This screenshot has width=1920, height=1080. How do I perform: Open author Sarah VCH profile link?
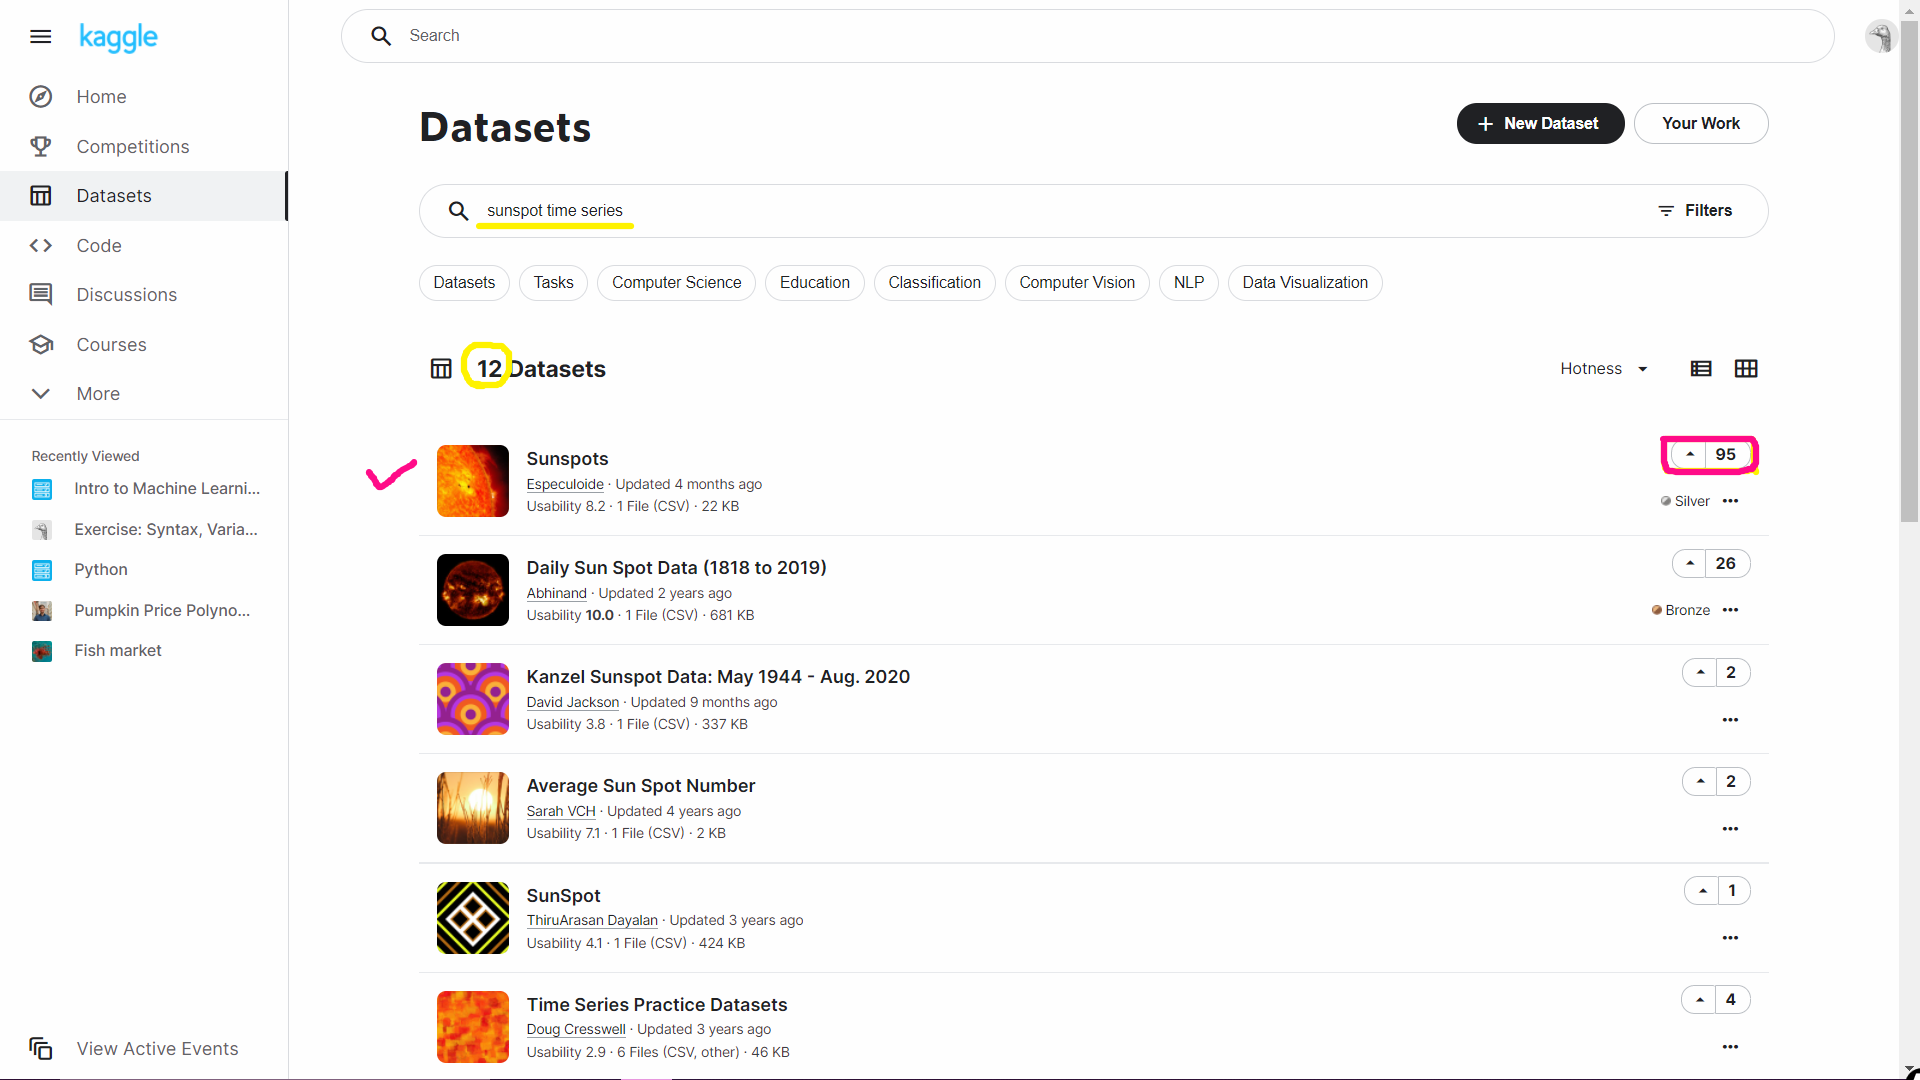(561, 812)
